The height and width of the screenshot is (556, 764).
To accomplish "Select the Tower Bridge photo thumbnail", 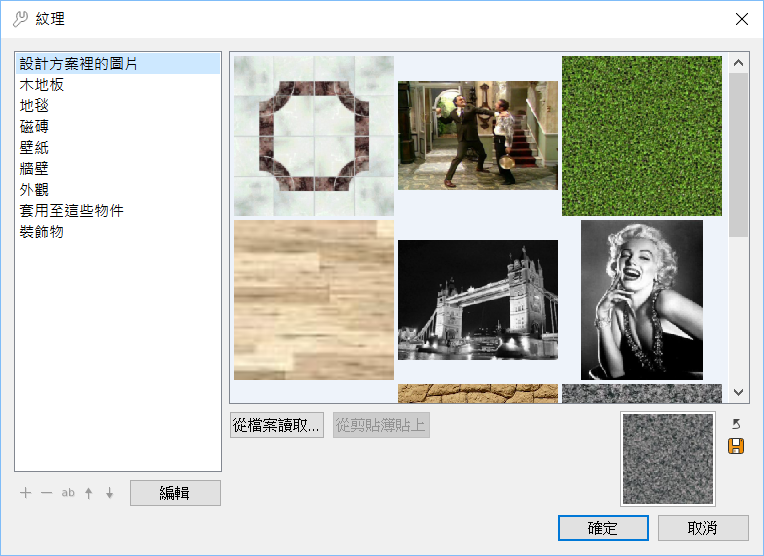I will tap(478, 300).
